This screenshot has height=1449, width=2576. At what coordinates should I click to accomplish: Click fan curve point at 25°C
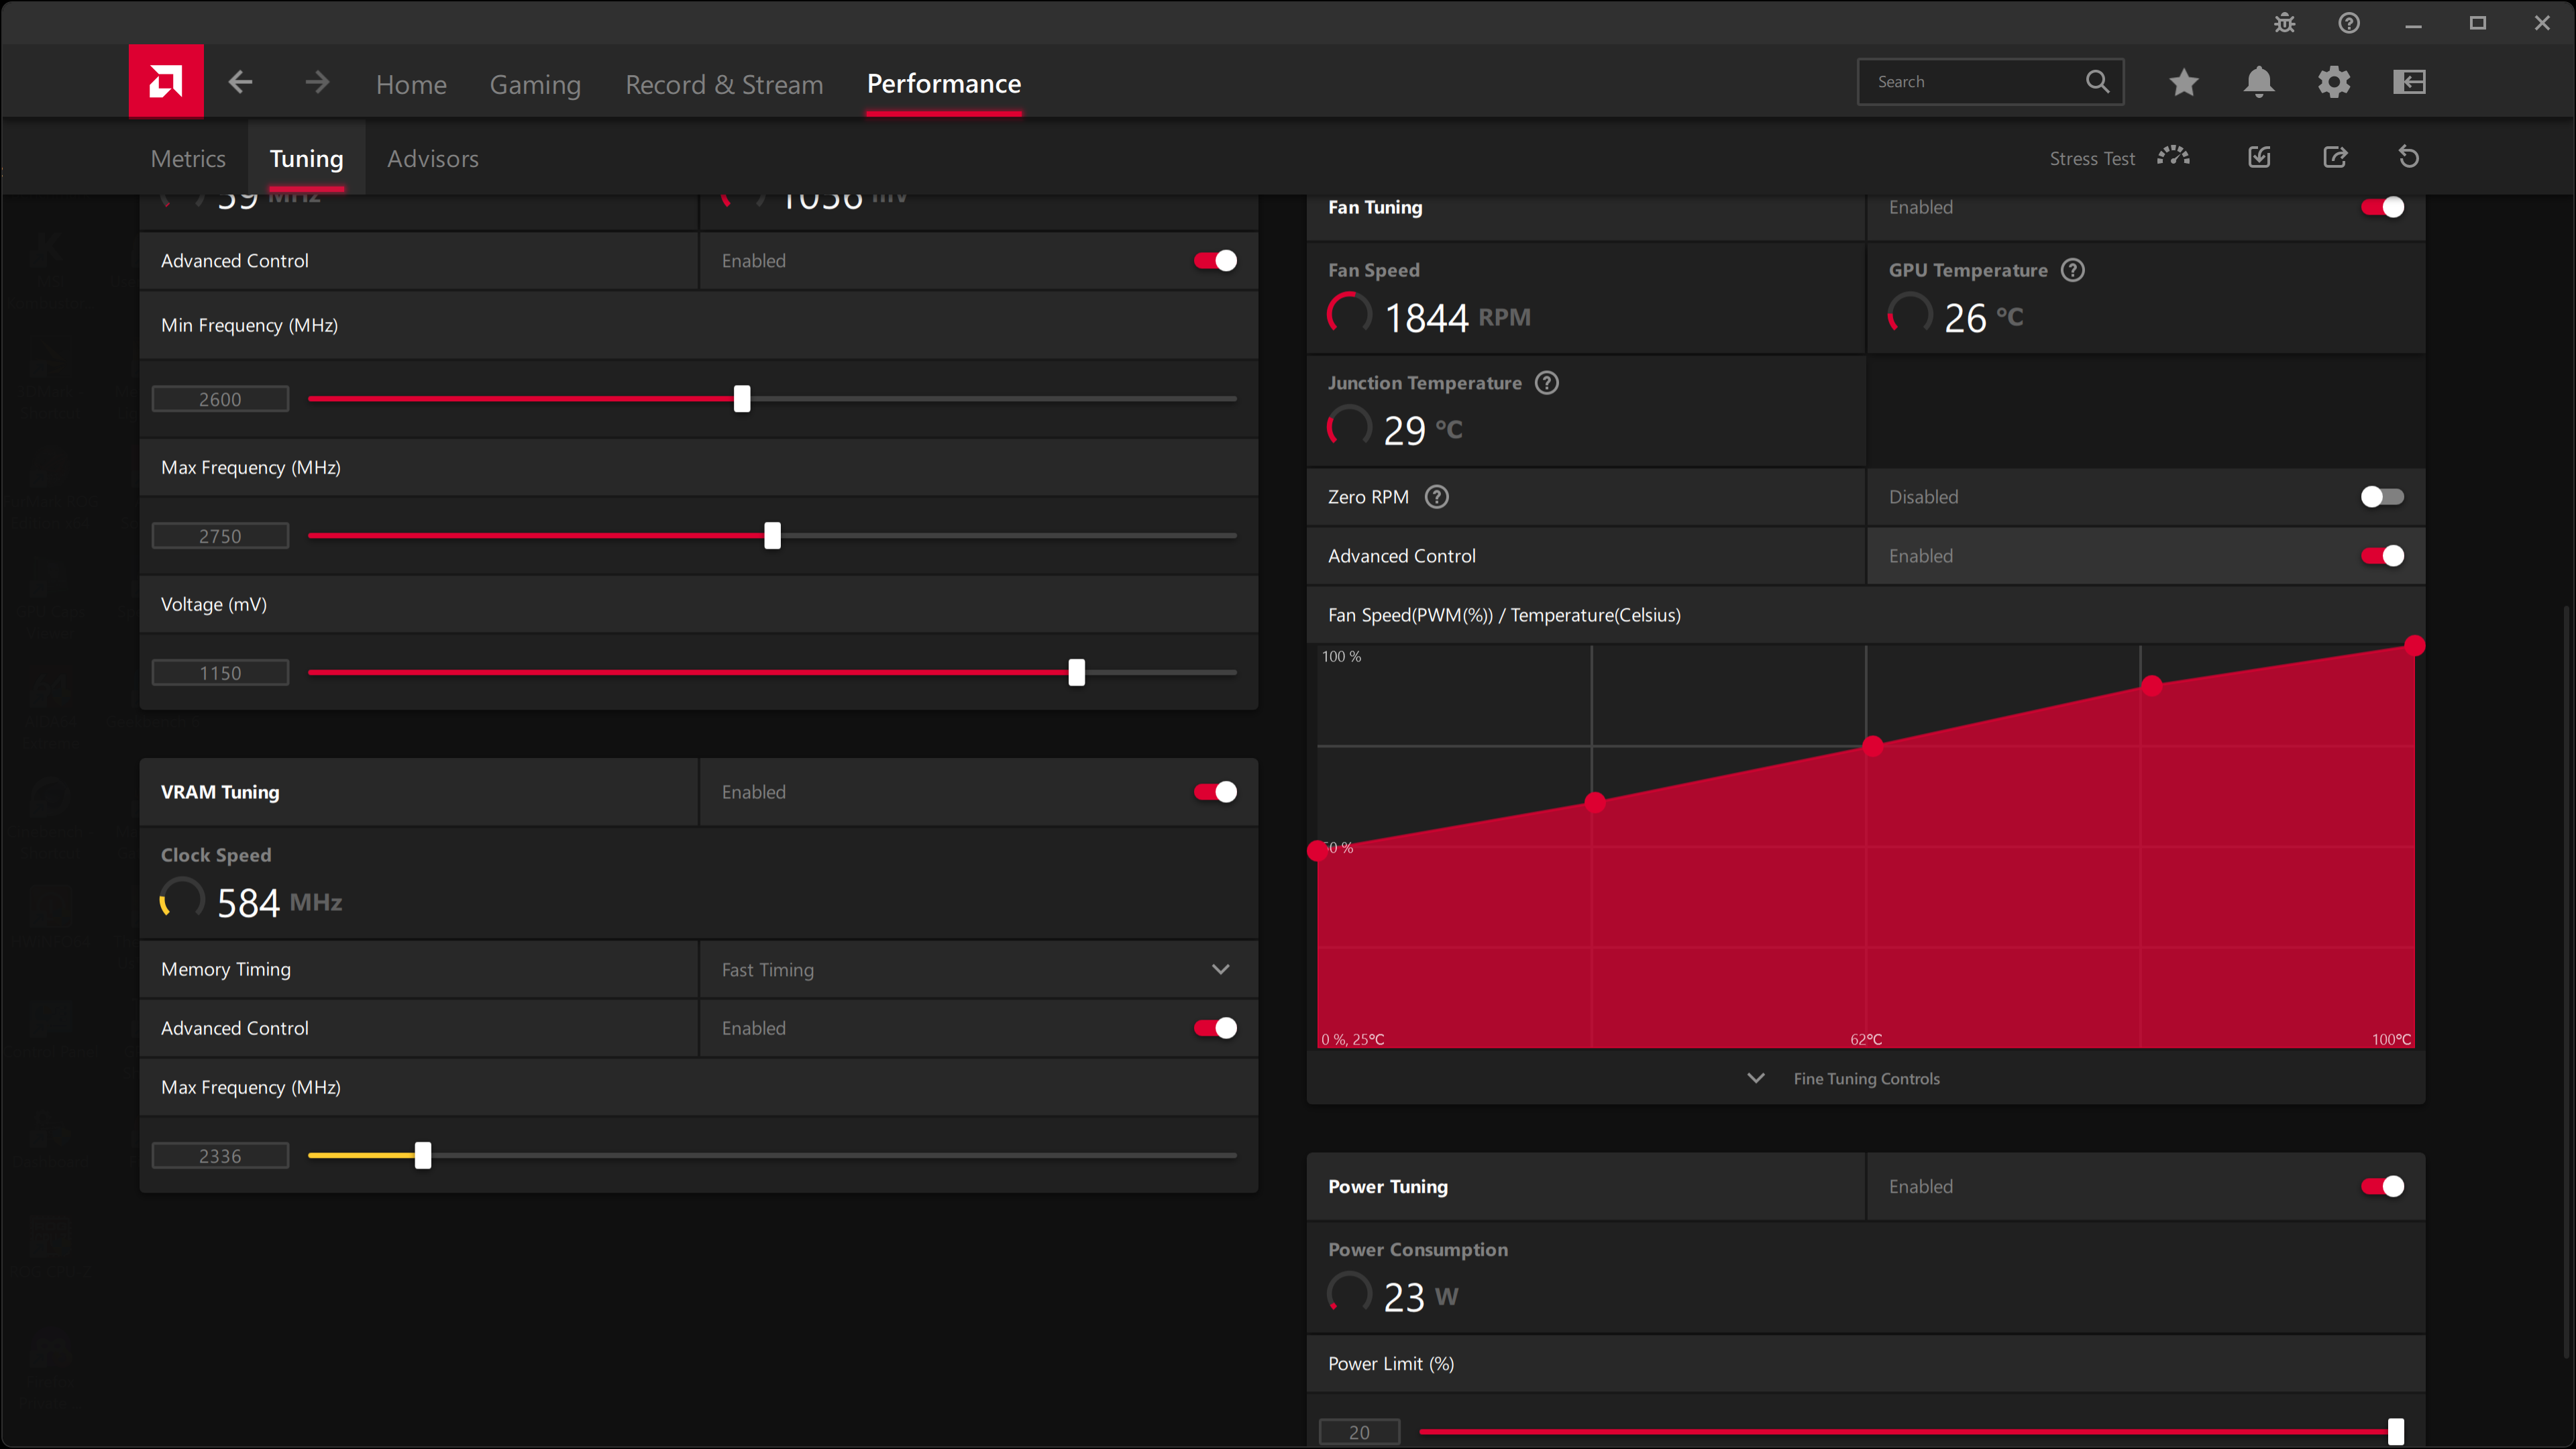click(1318, 851)
